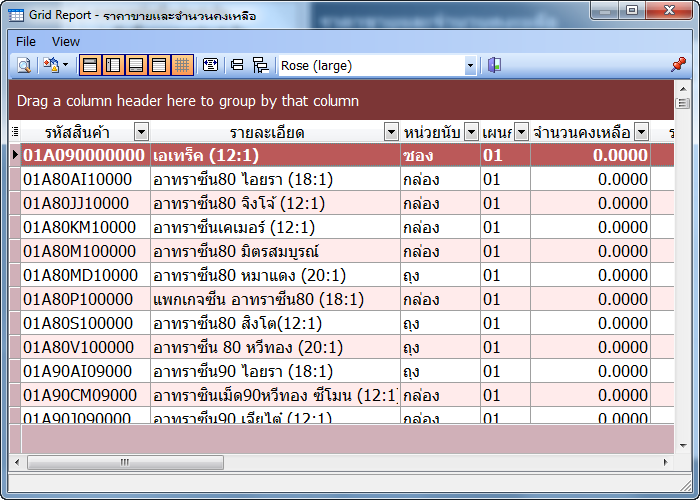Click the column auto-width icon
The width and height of the screenshot is (700, 500).
pos(210,65)
